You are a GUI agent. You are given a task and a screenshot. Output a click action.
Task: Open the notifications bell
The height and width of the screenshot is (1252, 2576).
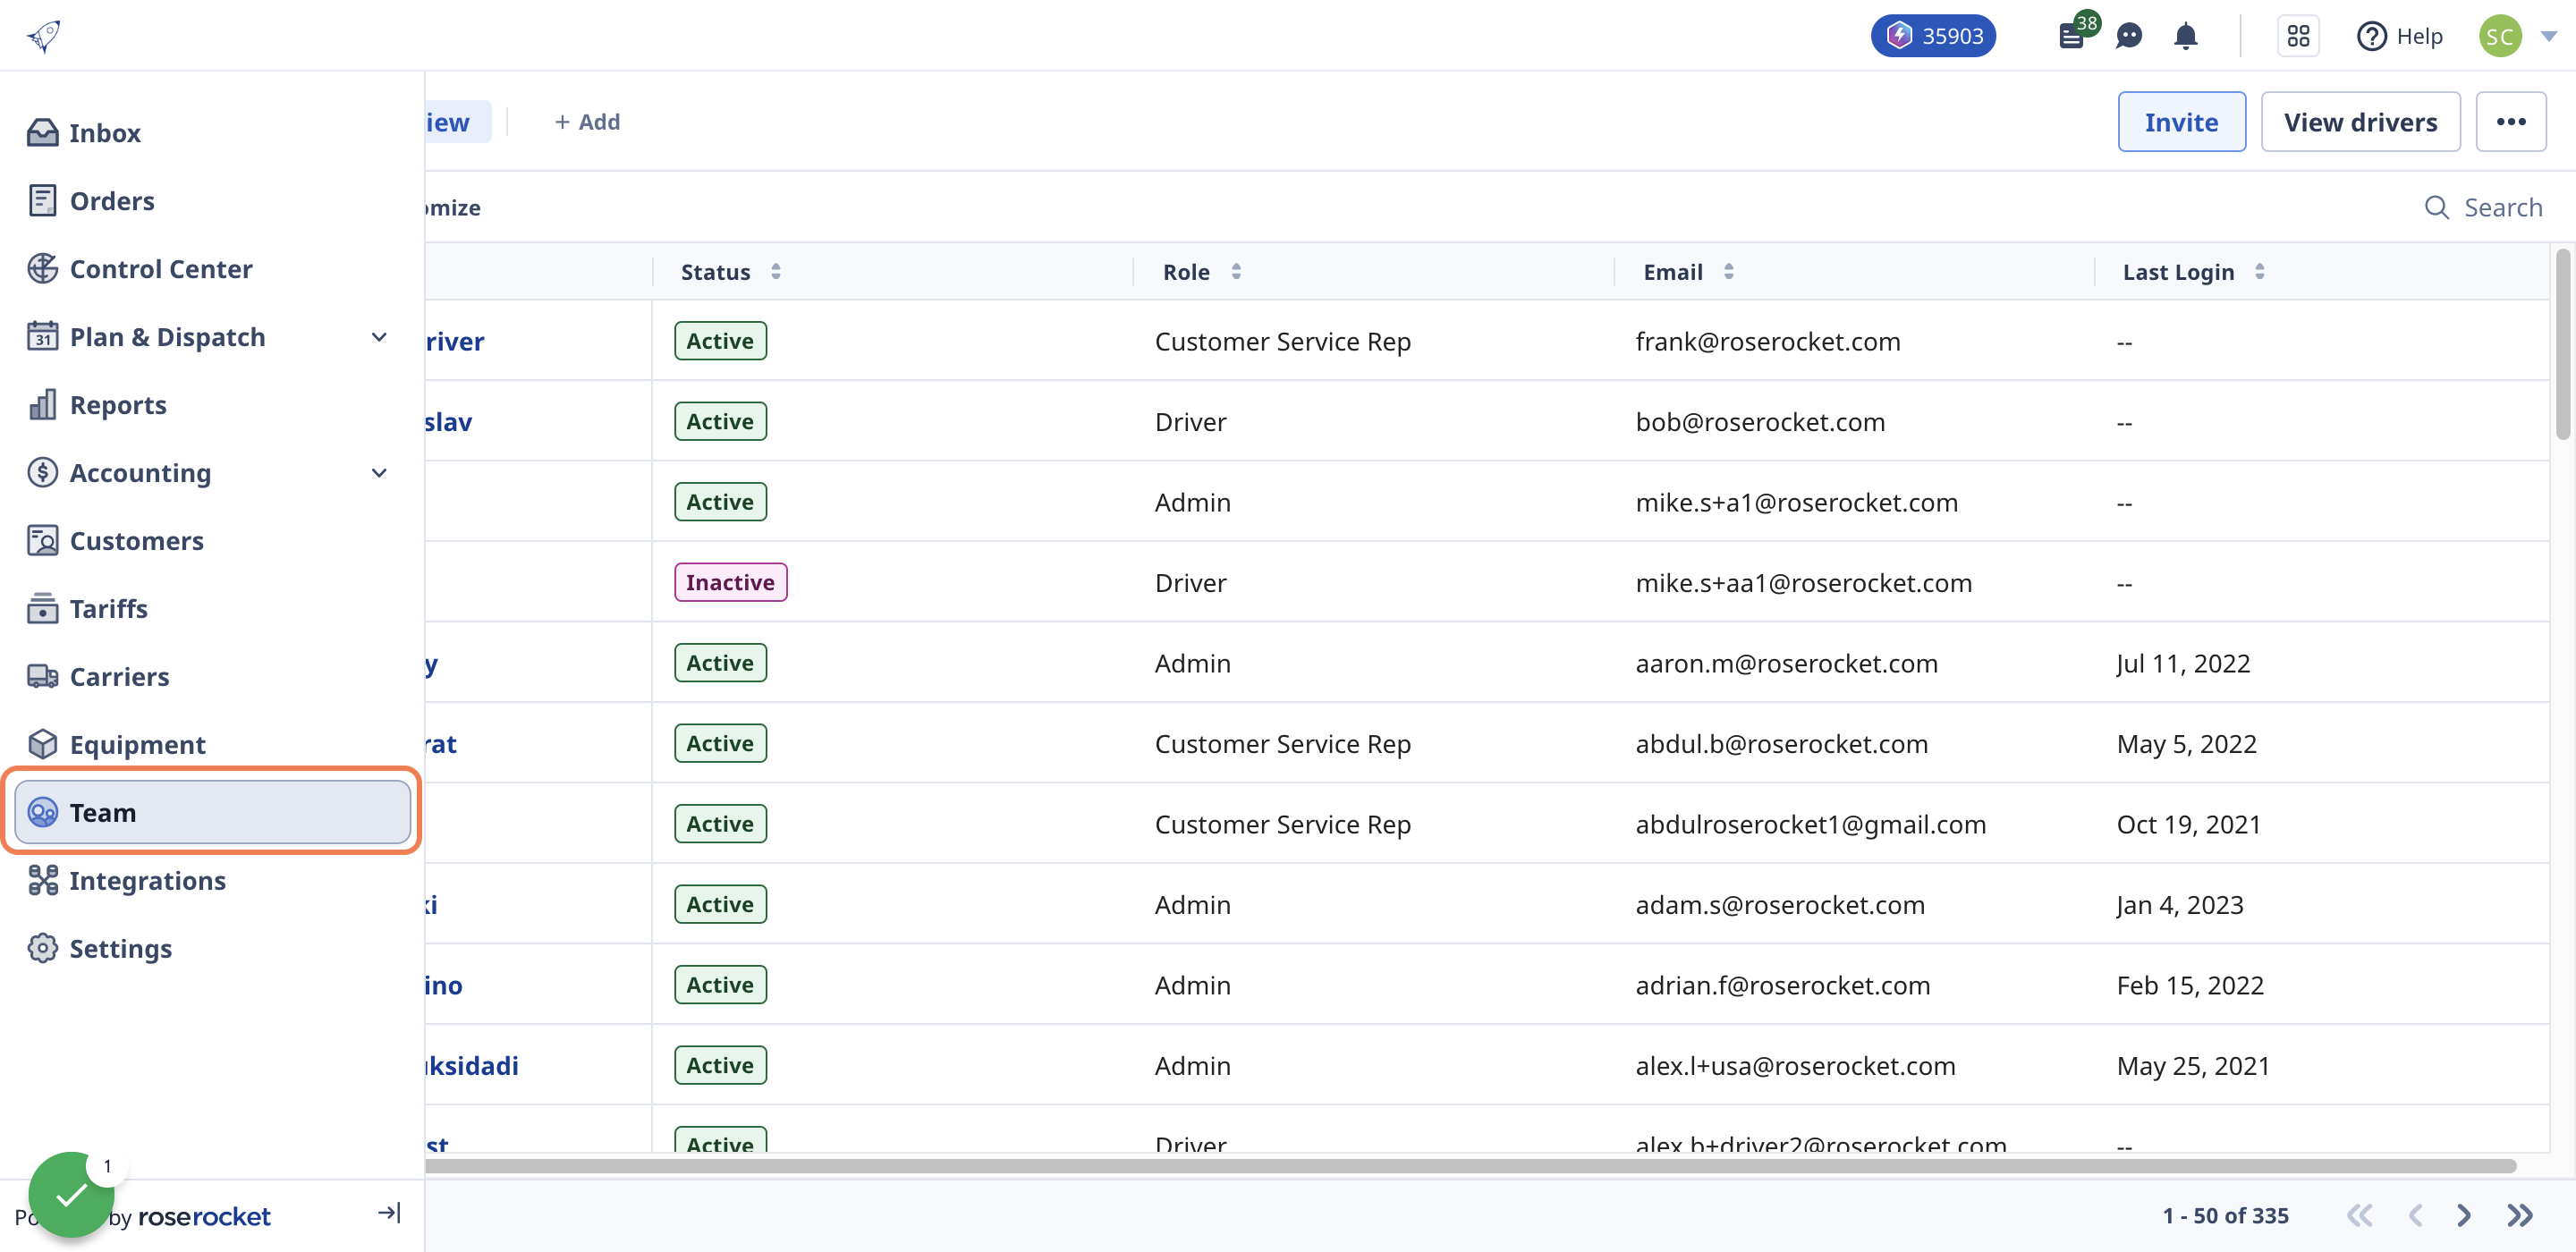click(x=2186, y=36)
